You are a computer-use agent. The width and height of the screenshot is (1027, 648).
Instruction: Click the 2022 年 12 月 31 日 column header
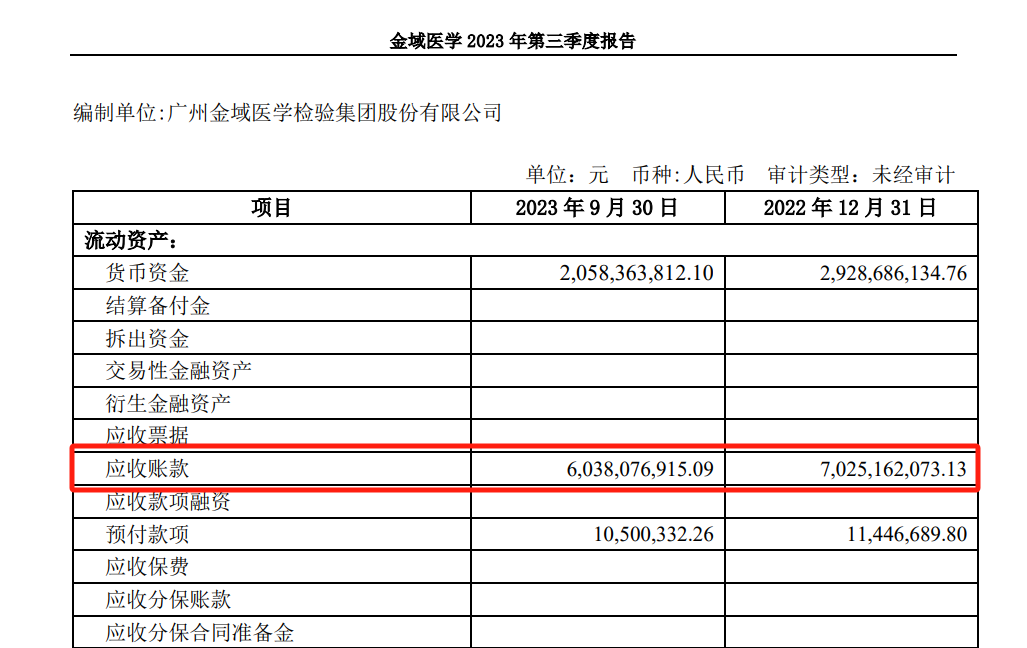tap(850, 208)
